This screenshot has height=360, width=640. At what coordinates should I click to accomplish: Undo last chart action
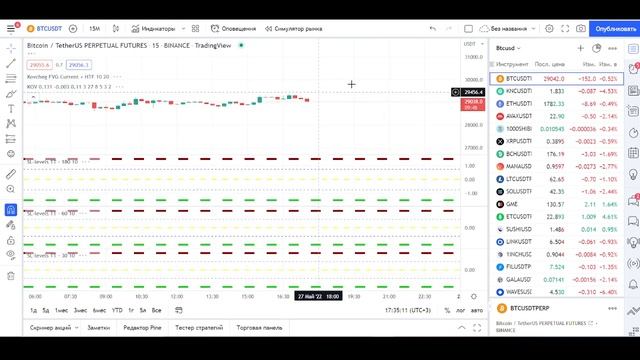[433, 29]
